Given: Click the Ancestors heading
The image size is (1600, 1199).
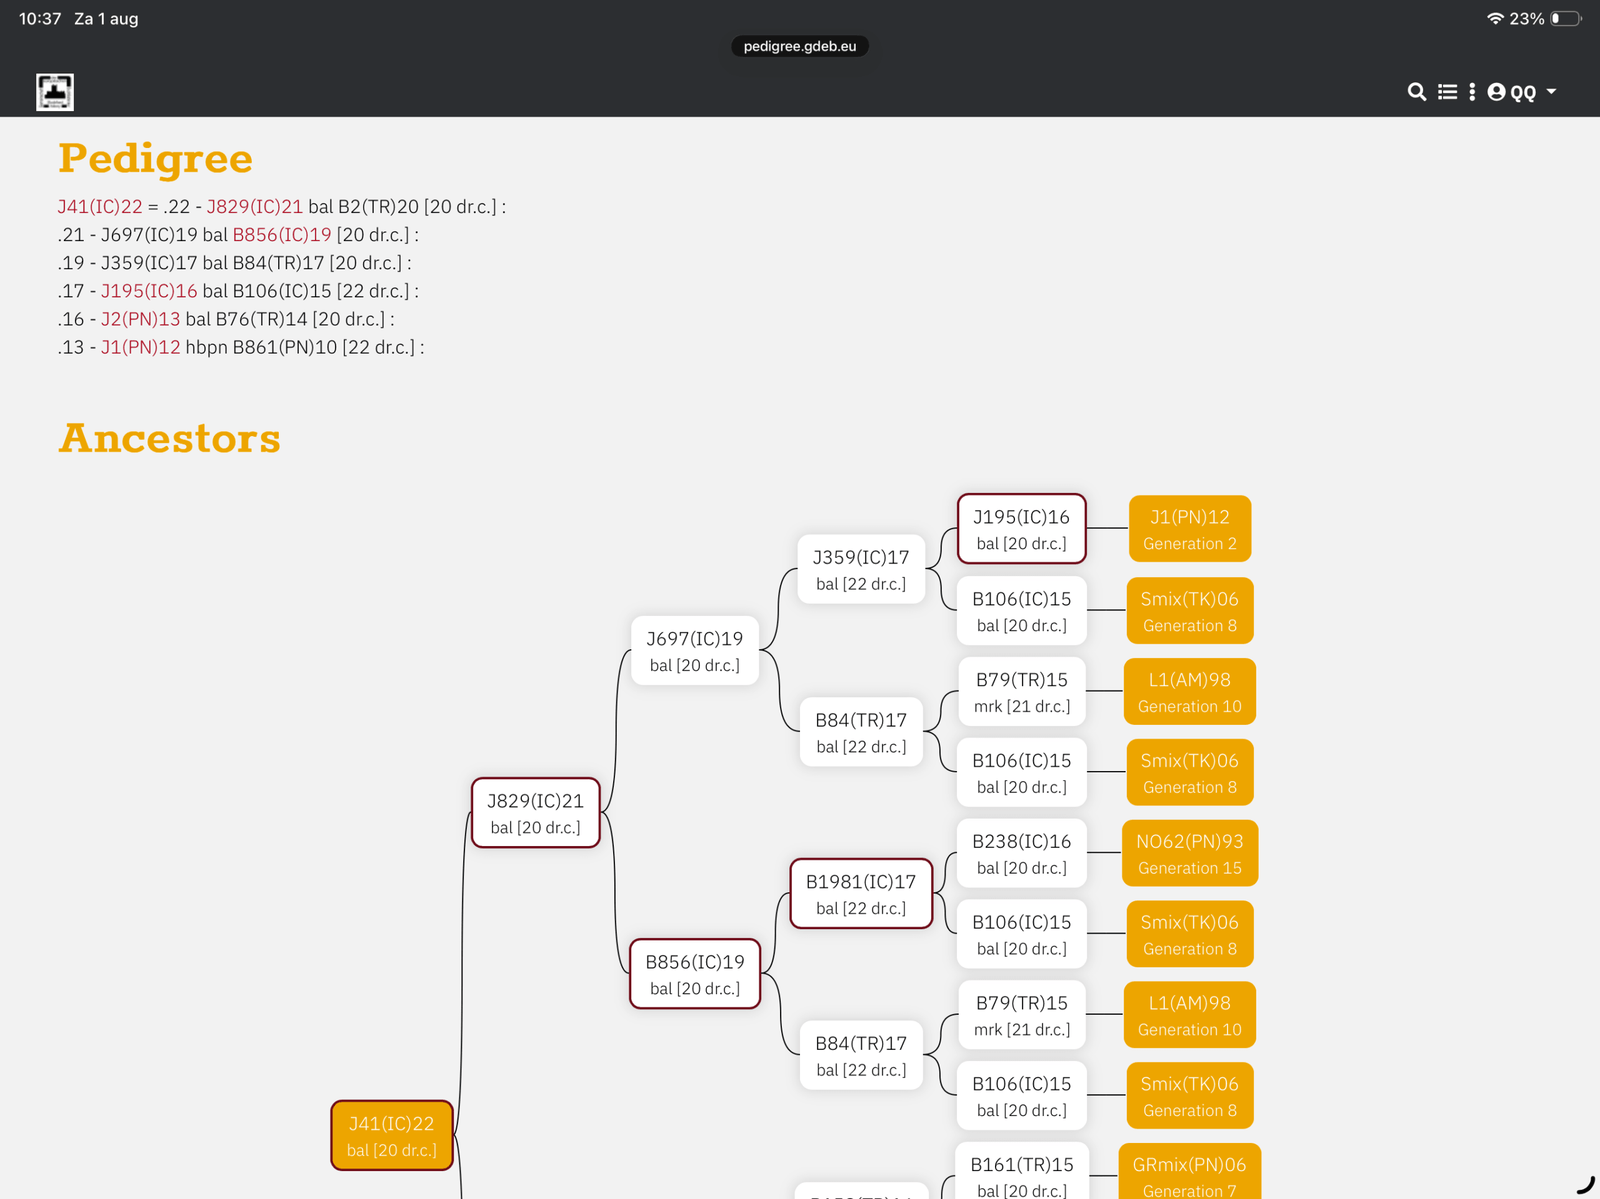Looking at the screenshot, I should point(170,439).
